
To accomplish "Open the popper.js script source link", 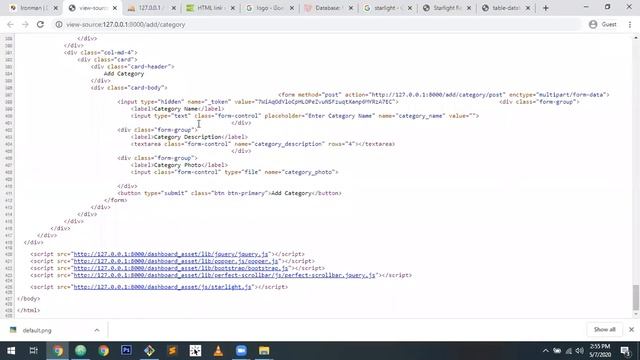I will coord(176,261).
